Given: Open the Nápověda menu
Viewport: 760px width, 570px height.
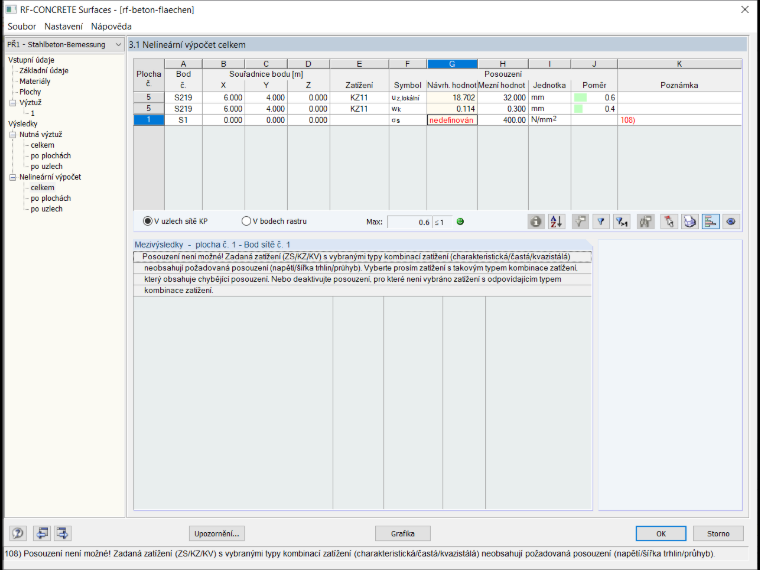Looking at the screenshot, I should pos(111,27).
